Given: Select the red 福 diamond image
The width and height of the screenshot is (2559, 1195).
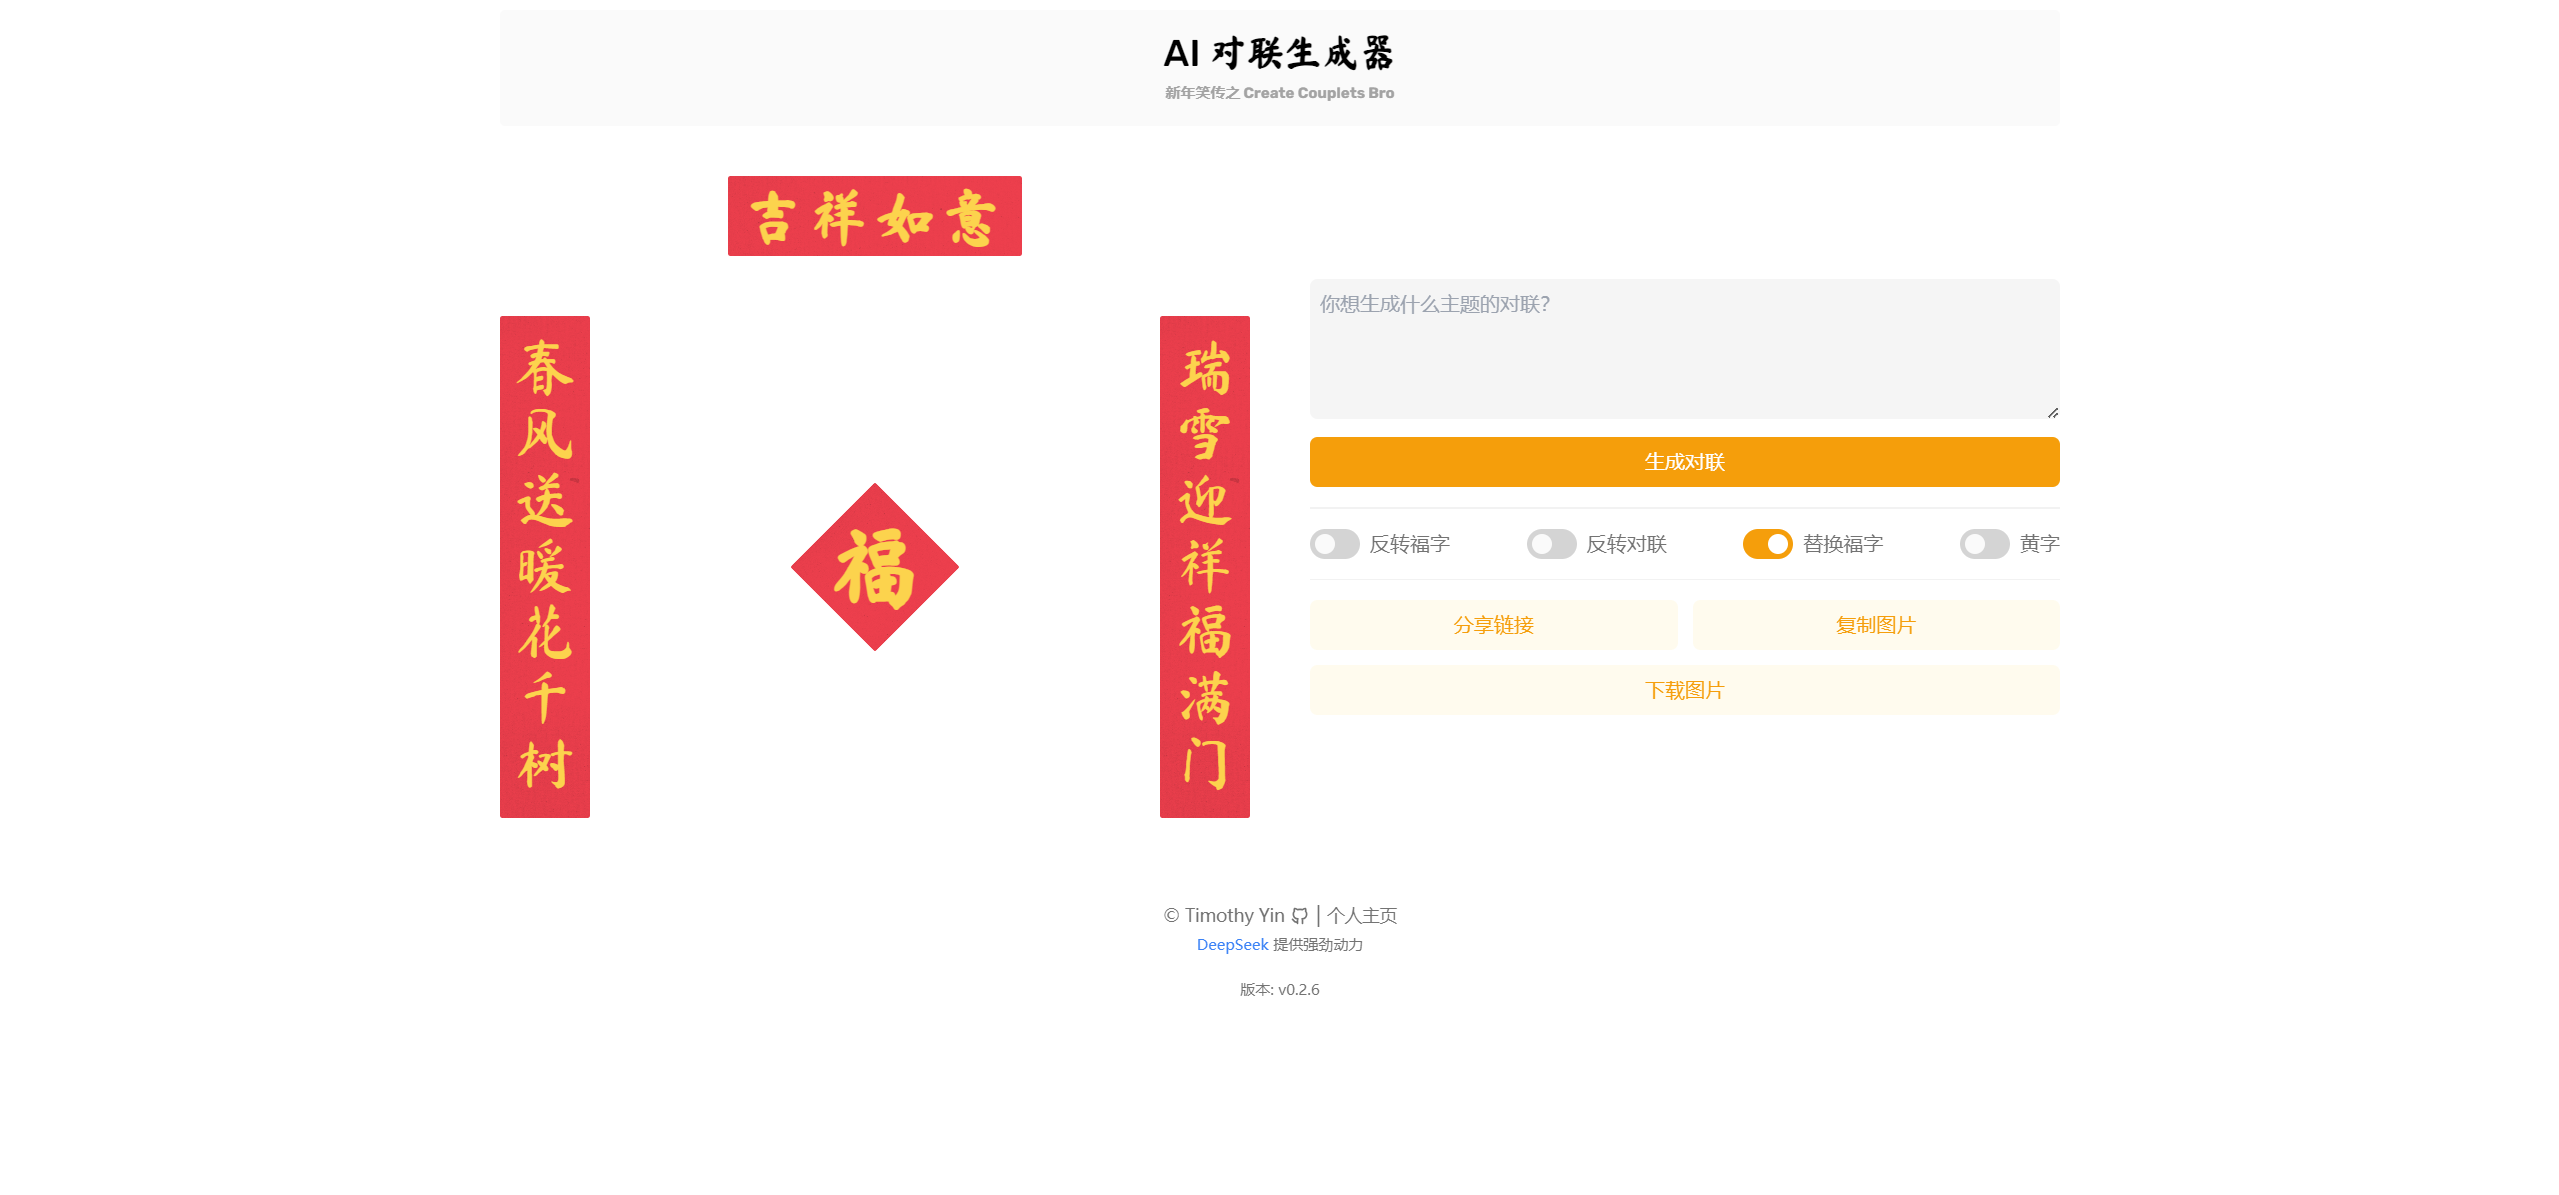Looking at the screenshot, I should tap(874, 566).
